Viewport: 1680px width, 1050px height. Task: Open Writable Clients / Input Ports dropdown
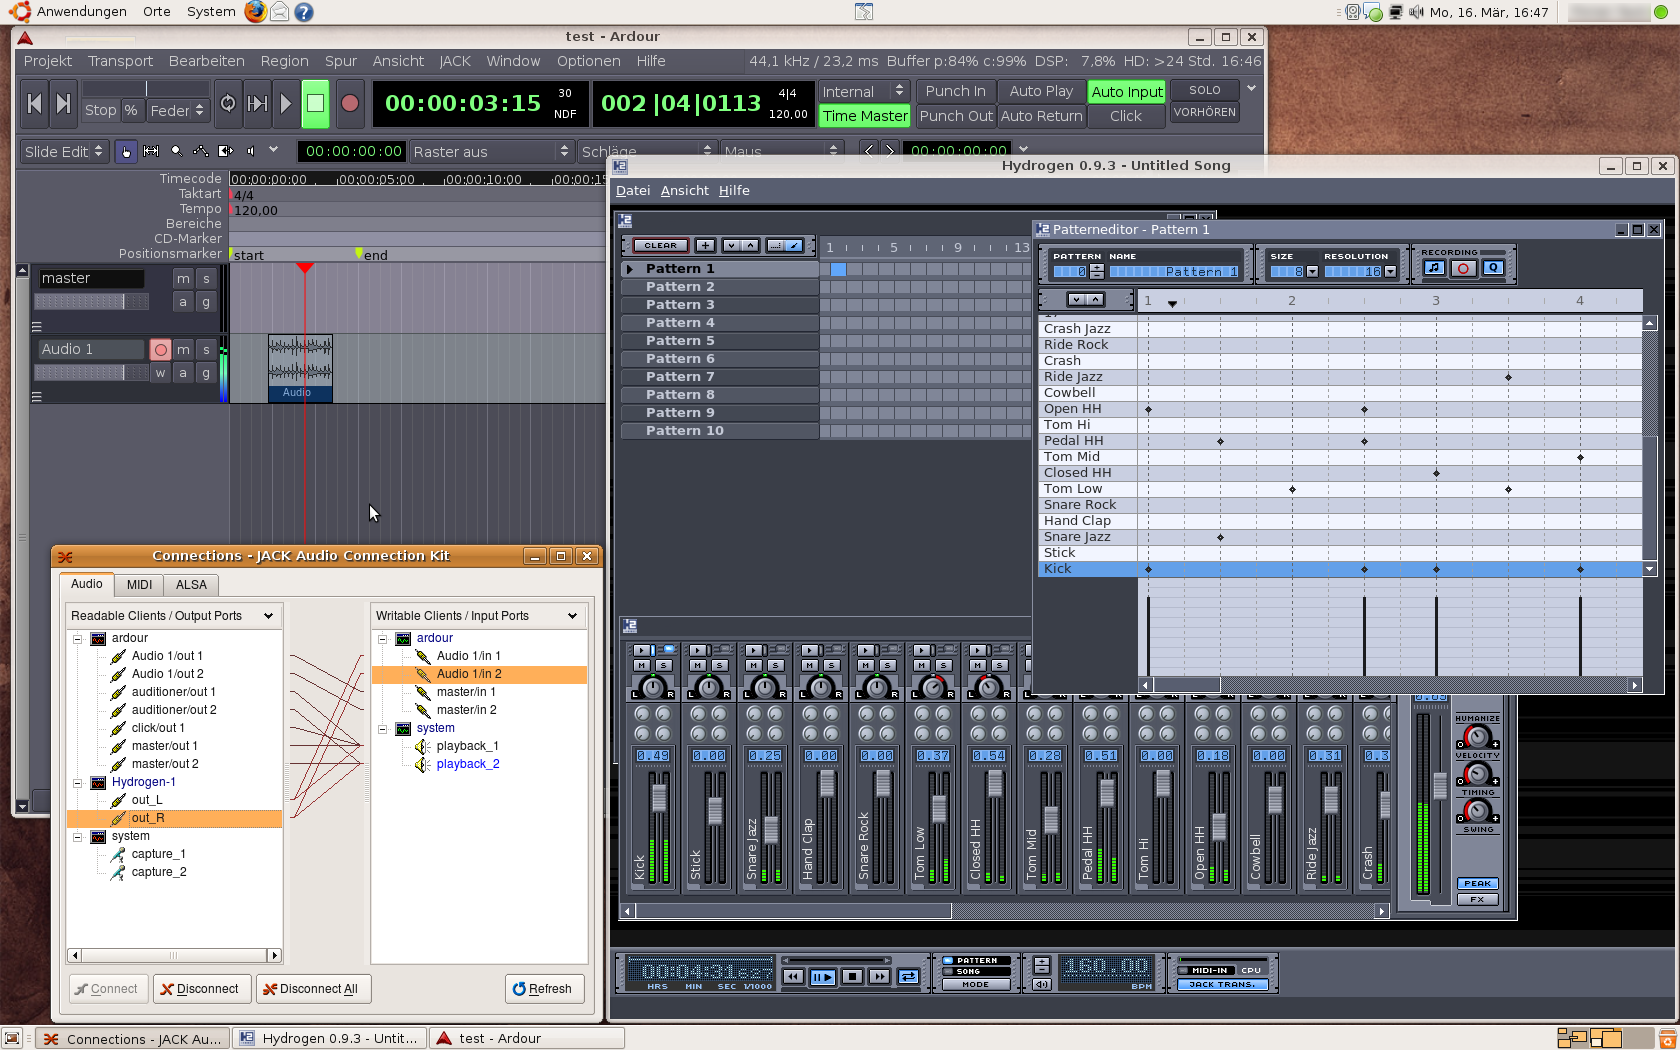479,616
